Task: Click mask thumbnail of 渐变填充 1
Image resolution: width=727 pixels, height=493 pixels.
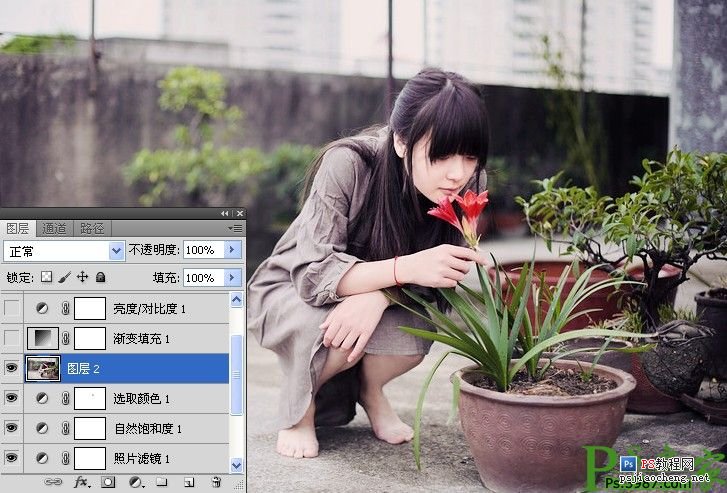Action: [90, 339]
